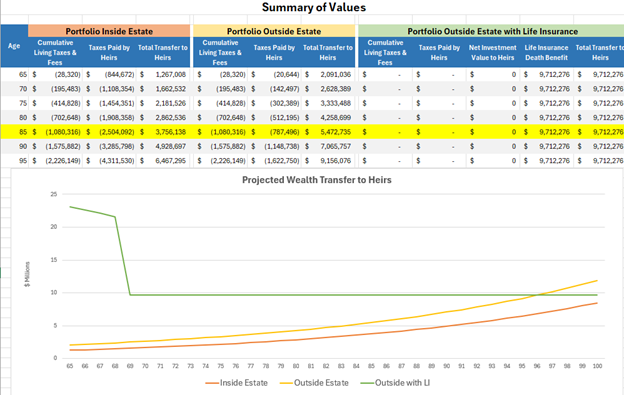Click the (1,454,351) cell
The width and height of the screenshot is (624, 395).
point(109,103)
